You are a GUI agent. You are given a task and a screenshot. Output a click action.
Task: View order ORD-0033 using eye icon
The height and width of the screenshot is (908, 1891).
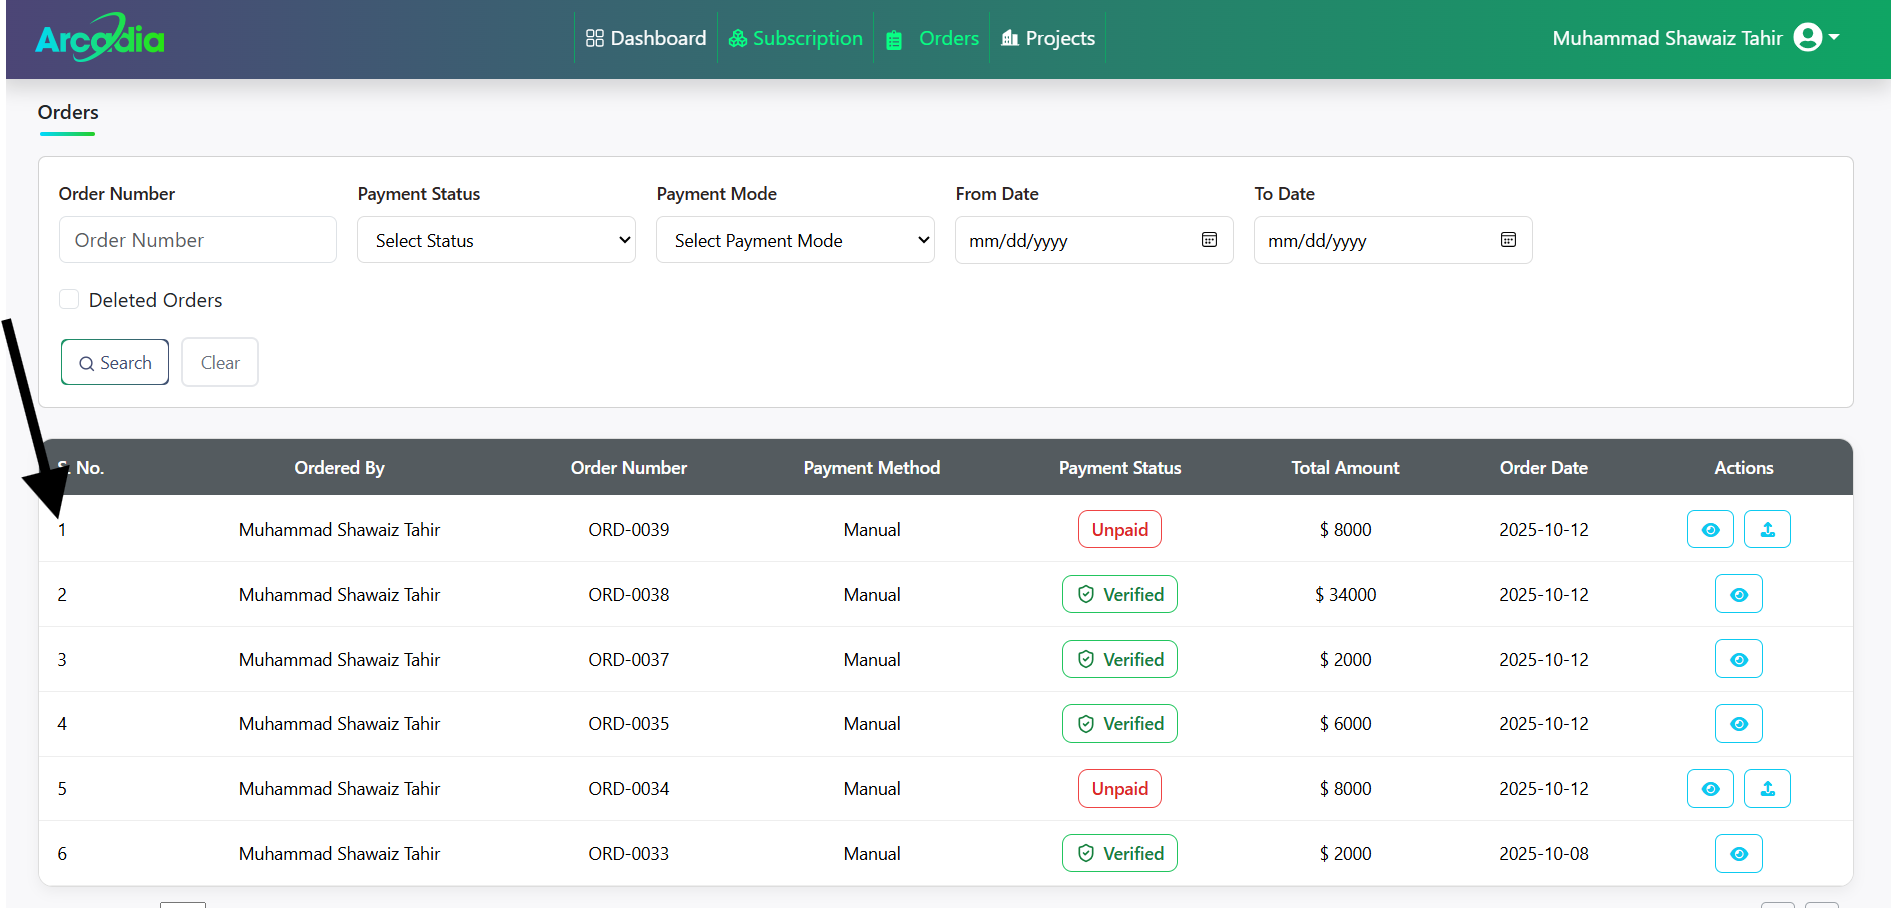1738,853
